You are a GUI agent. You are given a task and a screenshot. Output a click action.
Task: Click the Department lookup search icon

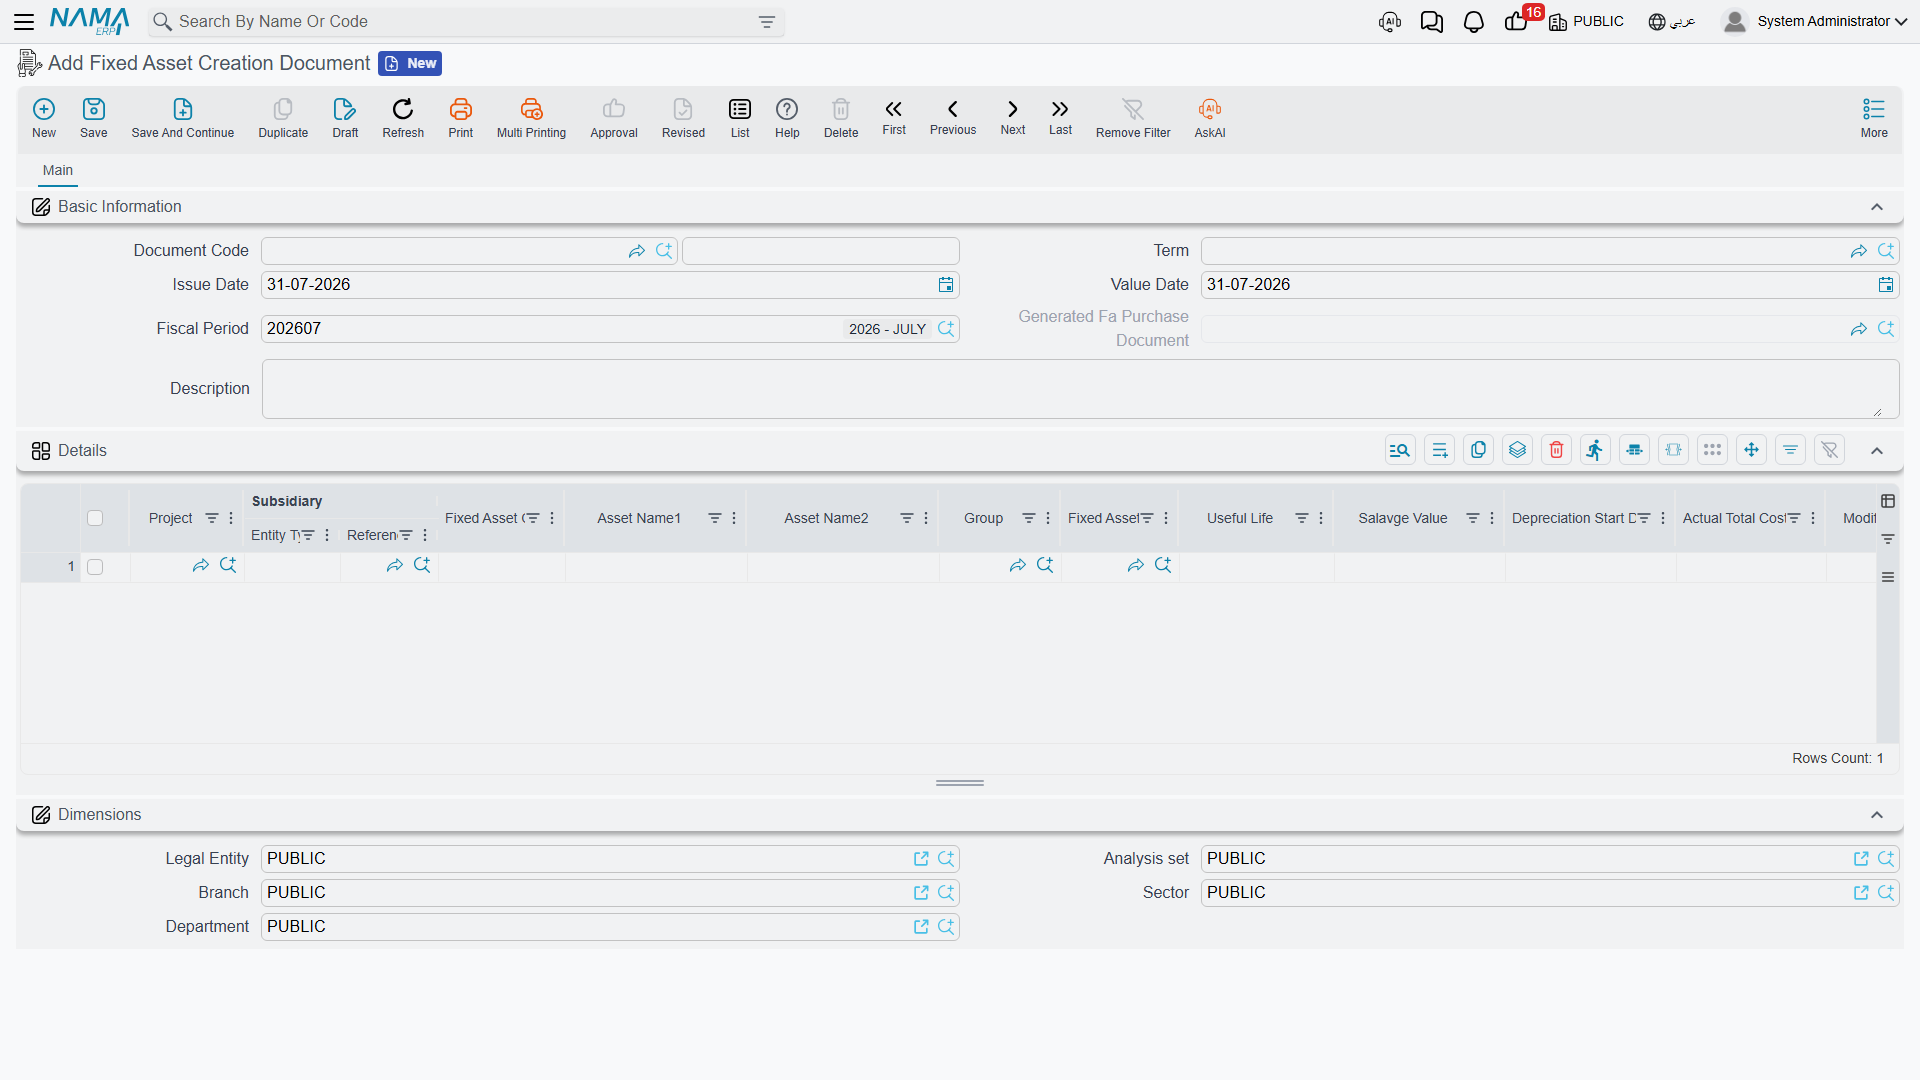946,927
